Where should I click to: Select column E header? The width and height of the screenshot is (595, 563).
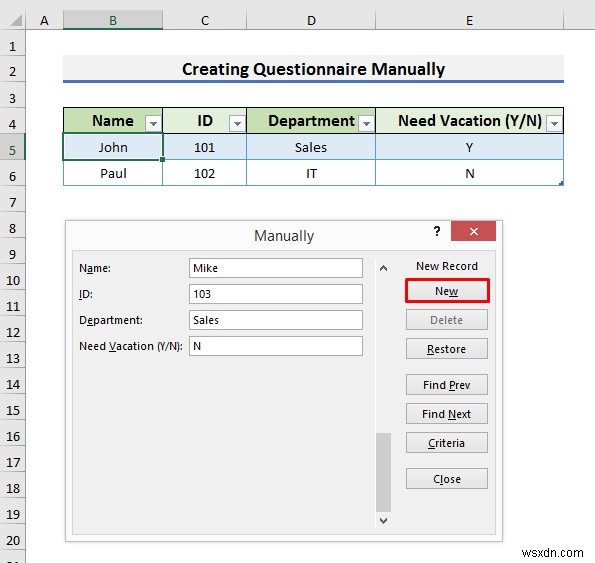pyautogui.click(x=470, y=20)
